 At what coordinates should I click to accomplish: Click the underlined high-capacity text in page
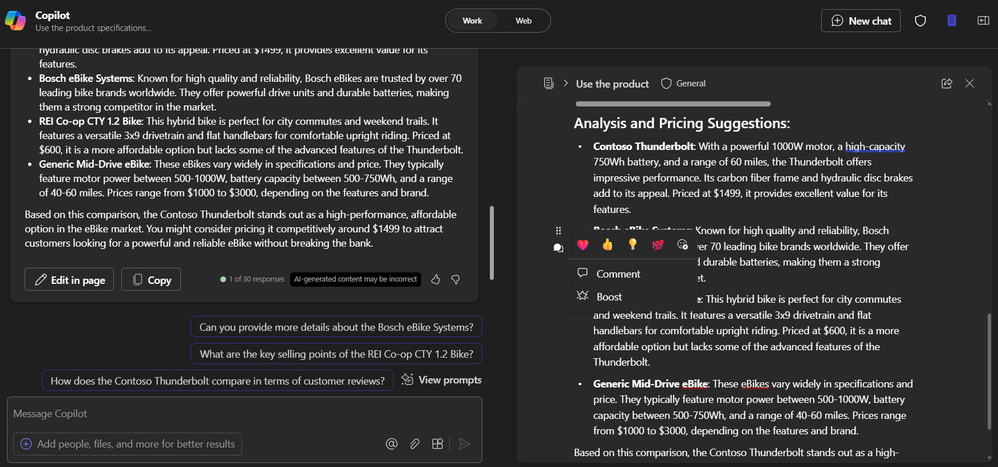875,147
